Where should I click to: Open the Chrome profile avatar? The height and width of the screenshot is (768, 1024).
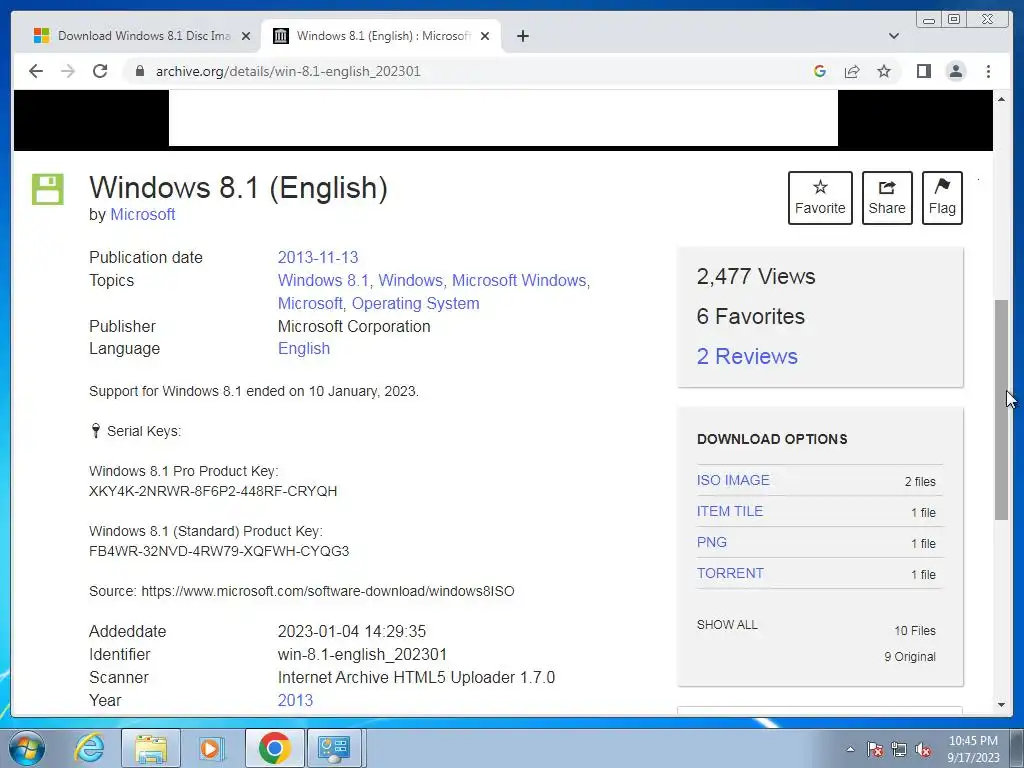[x=955, y=71]
